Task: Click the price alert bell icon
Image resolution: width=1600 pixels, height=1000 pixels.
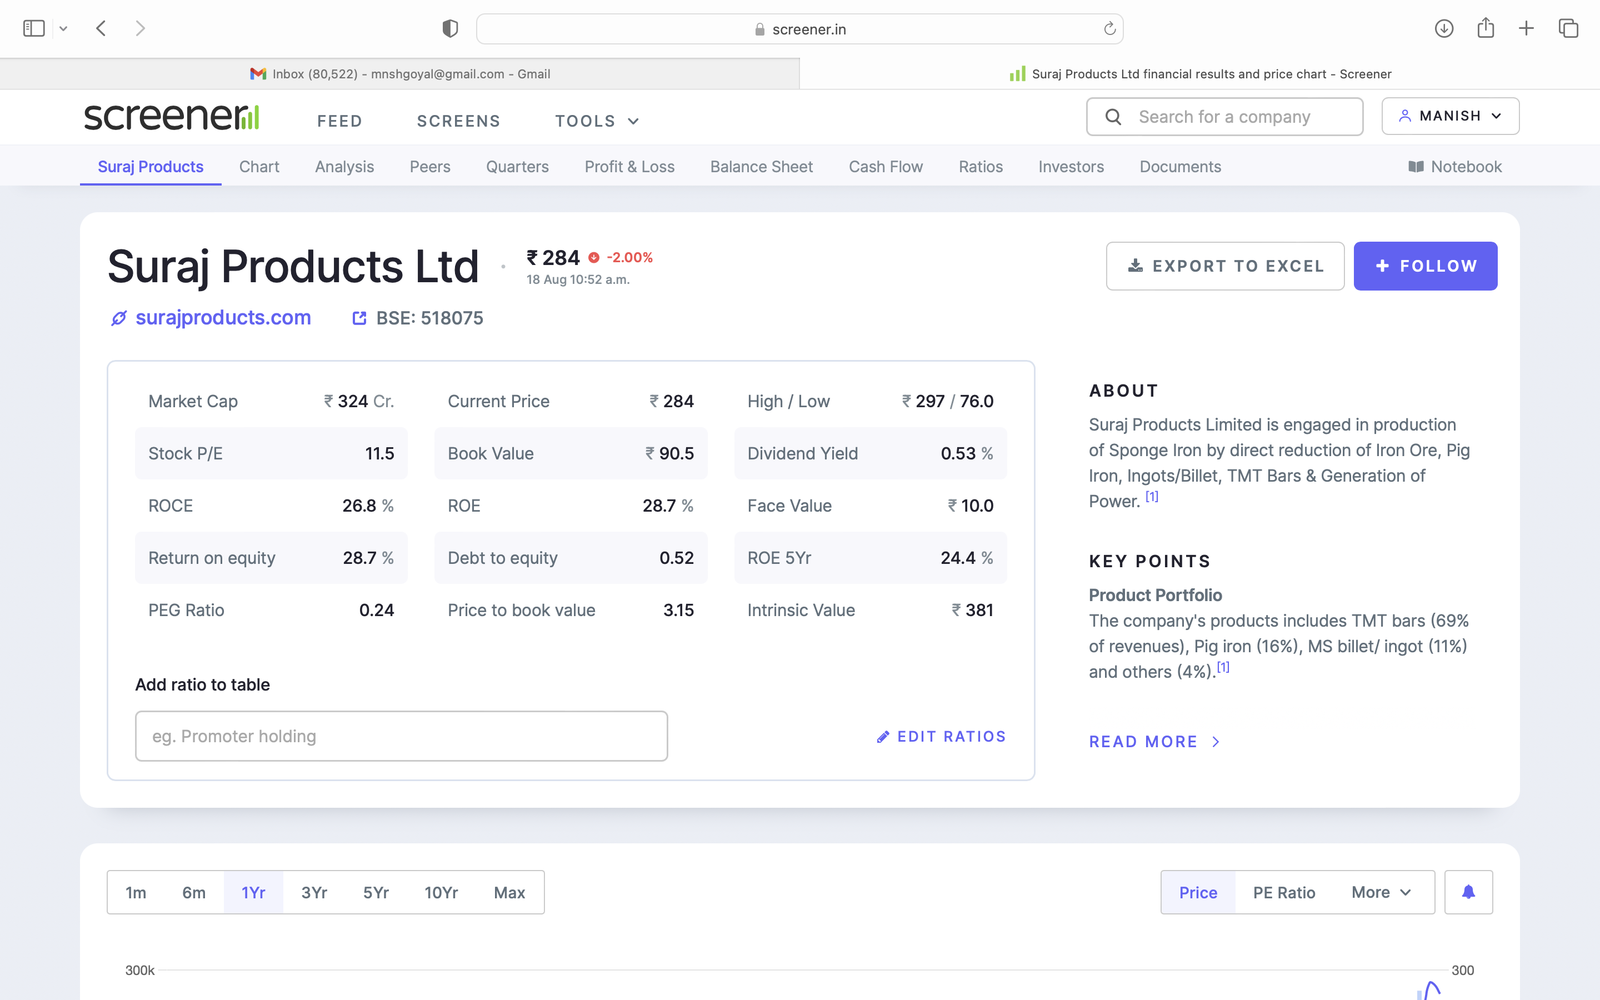Action: coord(1468,892)
